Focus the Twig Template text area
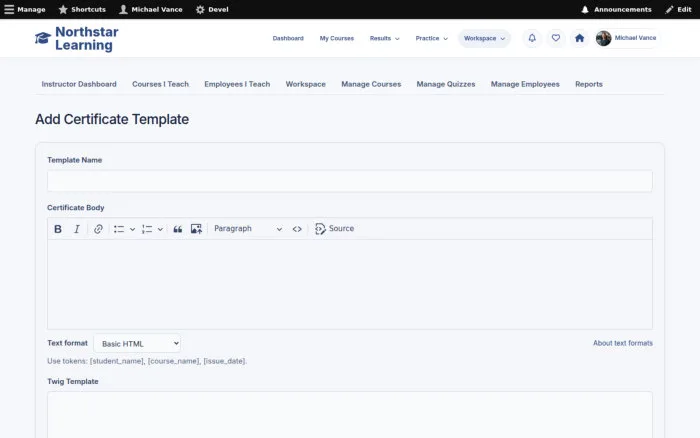 (350, 415)
